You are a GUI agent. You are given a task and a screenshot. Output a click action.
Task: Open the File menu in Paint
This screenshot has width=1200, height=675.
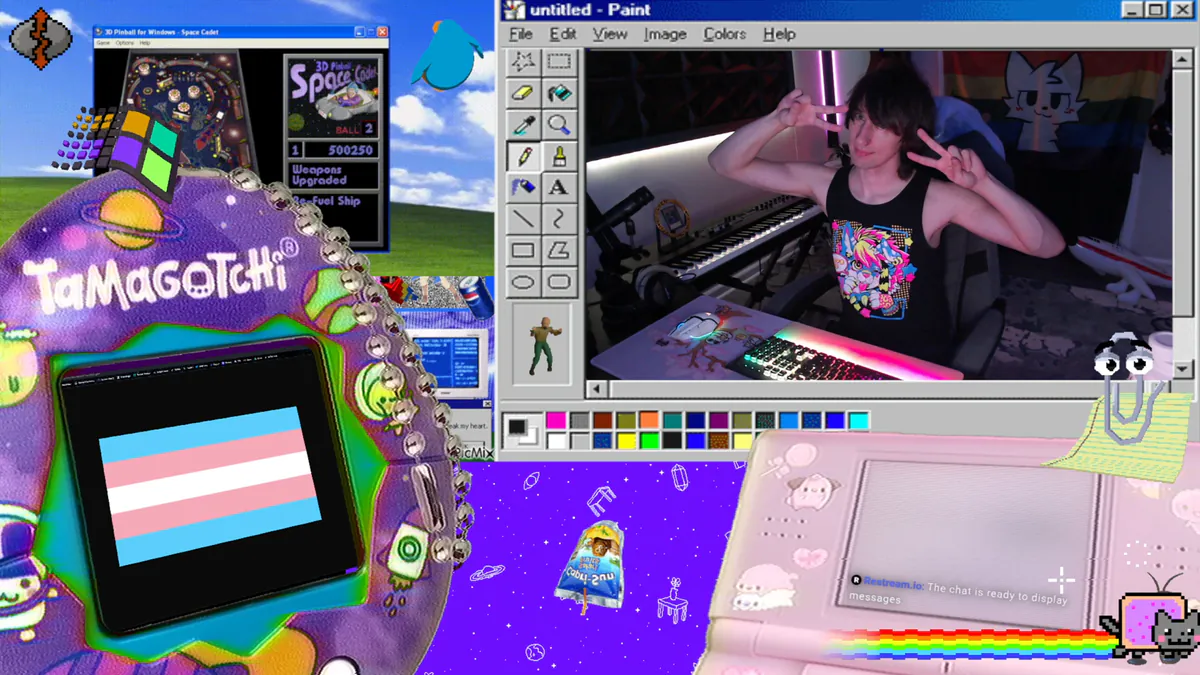(x=521, y=34)
